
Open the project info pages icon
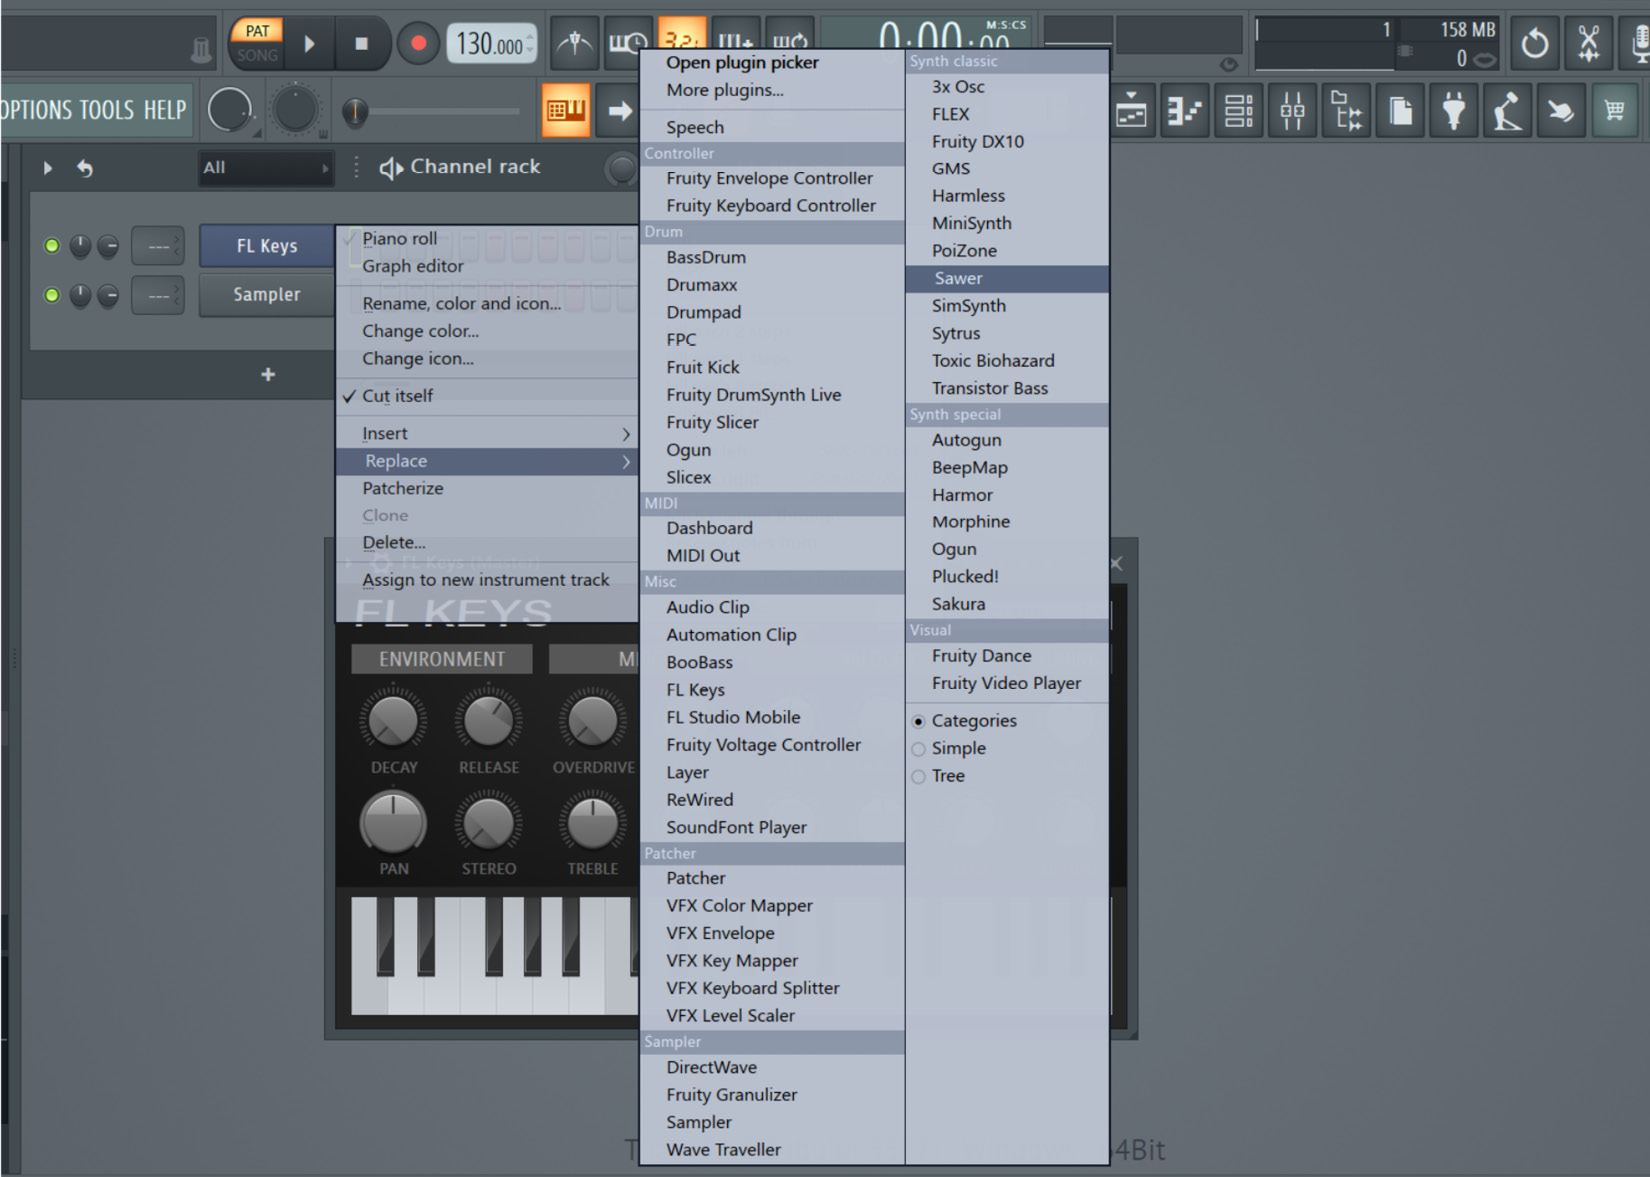[x=1400, y=111]
